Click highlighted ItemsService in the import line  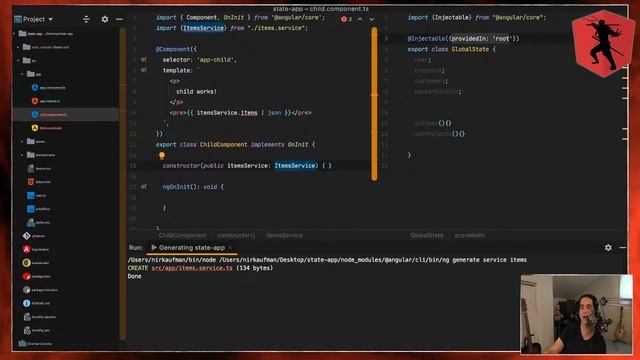[x=203, y=28]
